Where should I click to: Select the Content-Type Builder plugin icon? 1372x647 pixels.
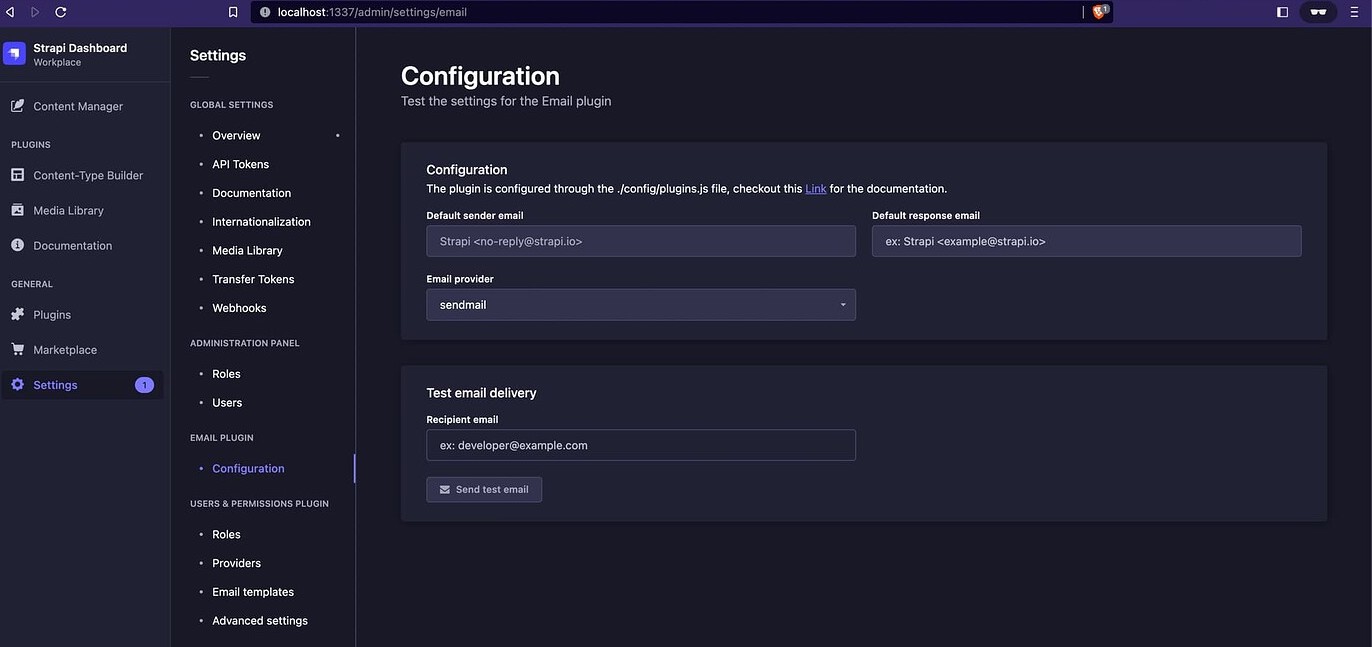click(x=16, y=175)
